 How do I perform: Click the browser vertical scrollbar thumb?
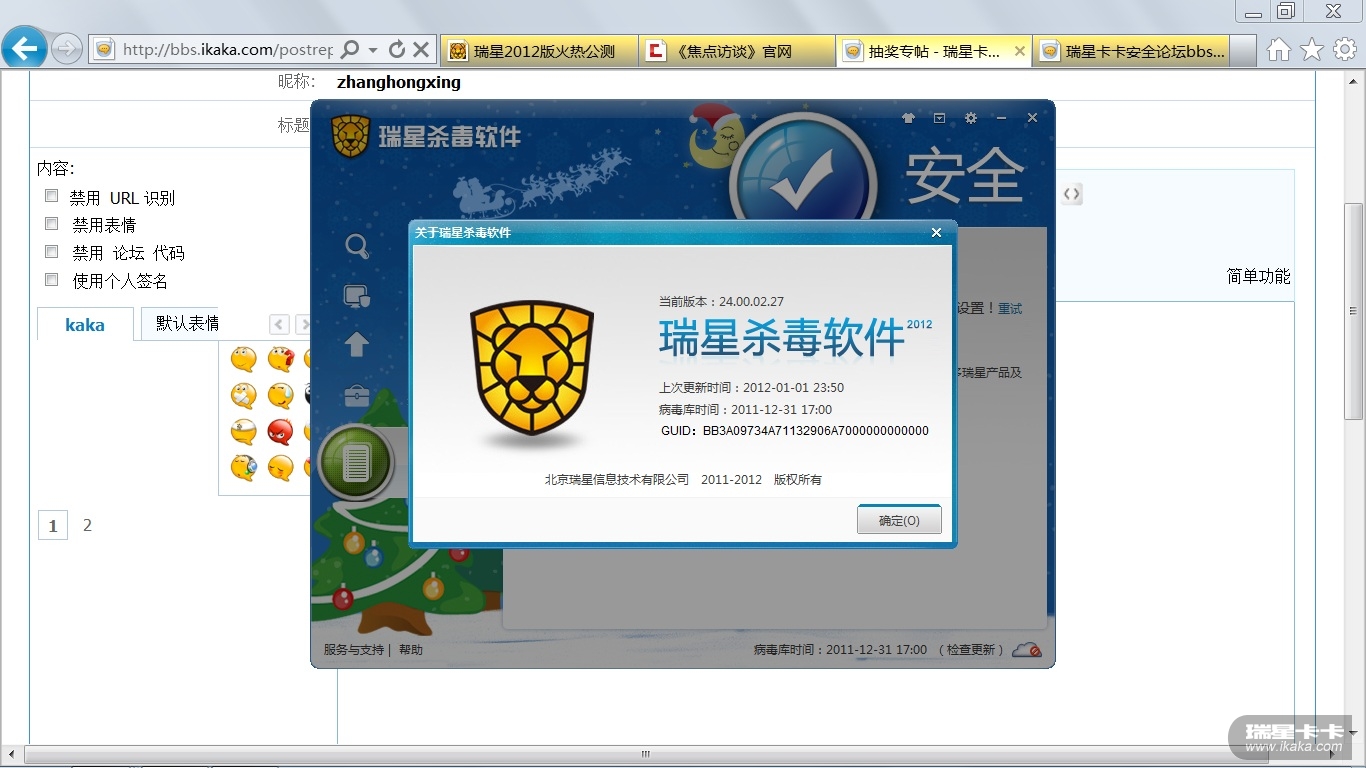(1353, 310)
